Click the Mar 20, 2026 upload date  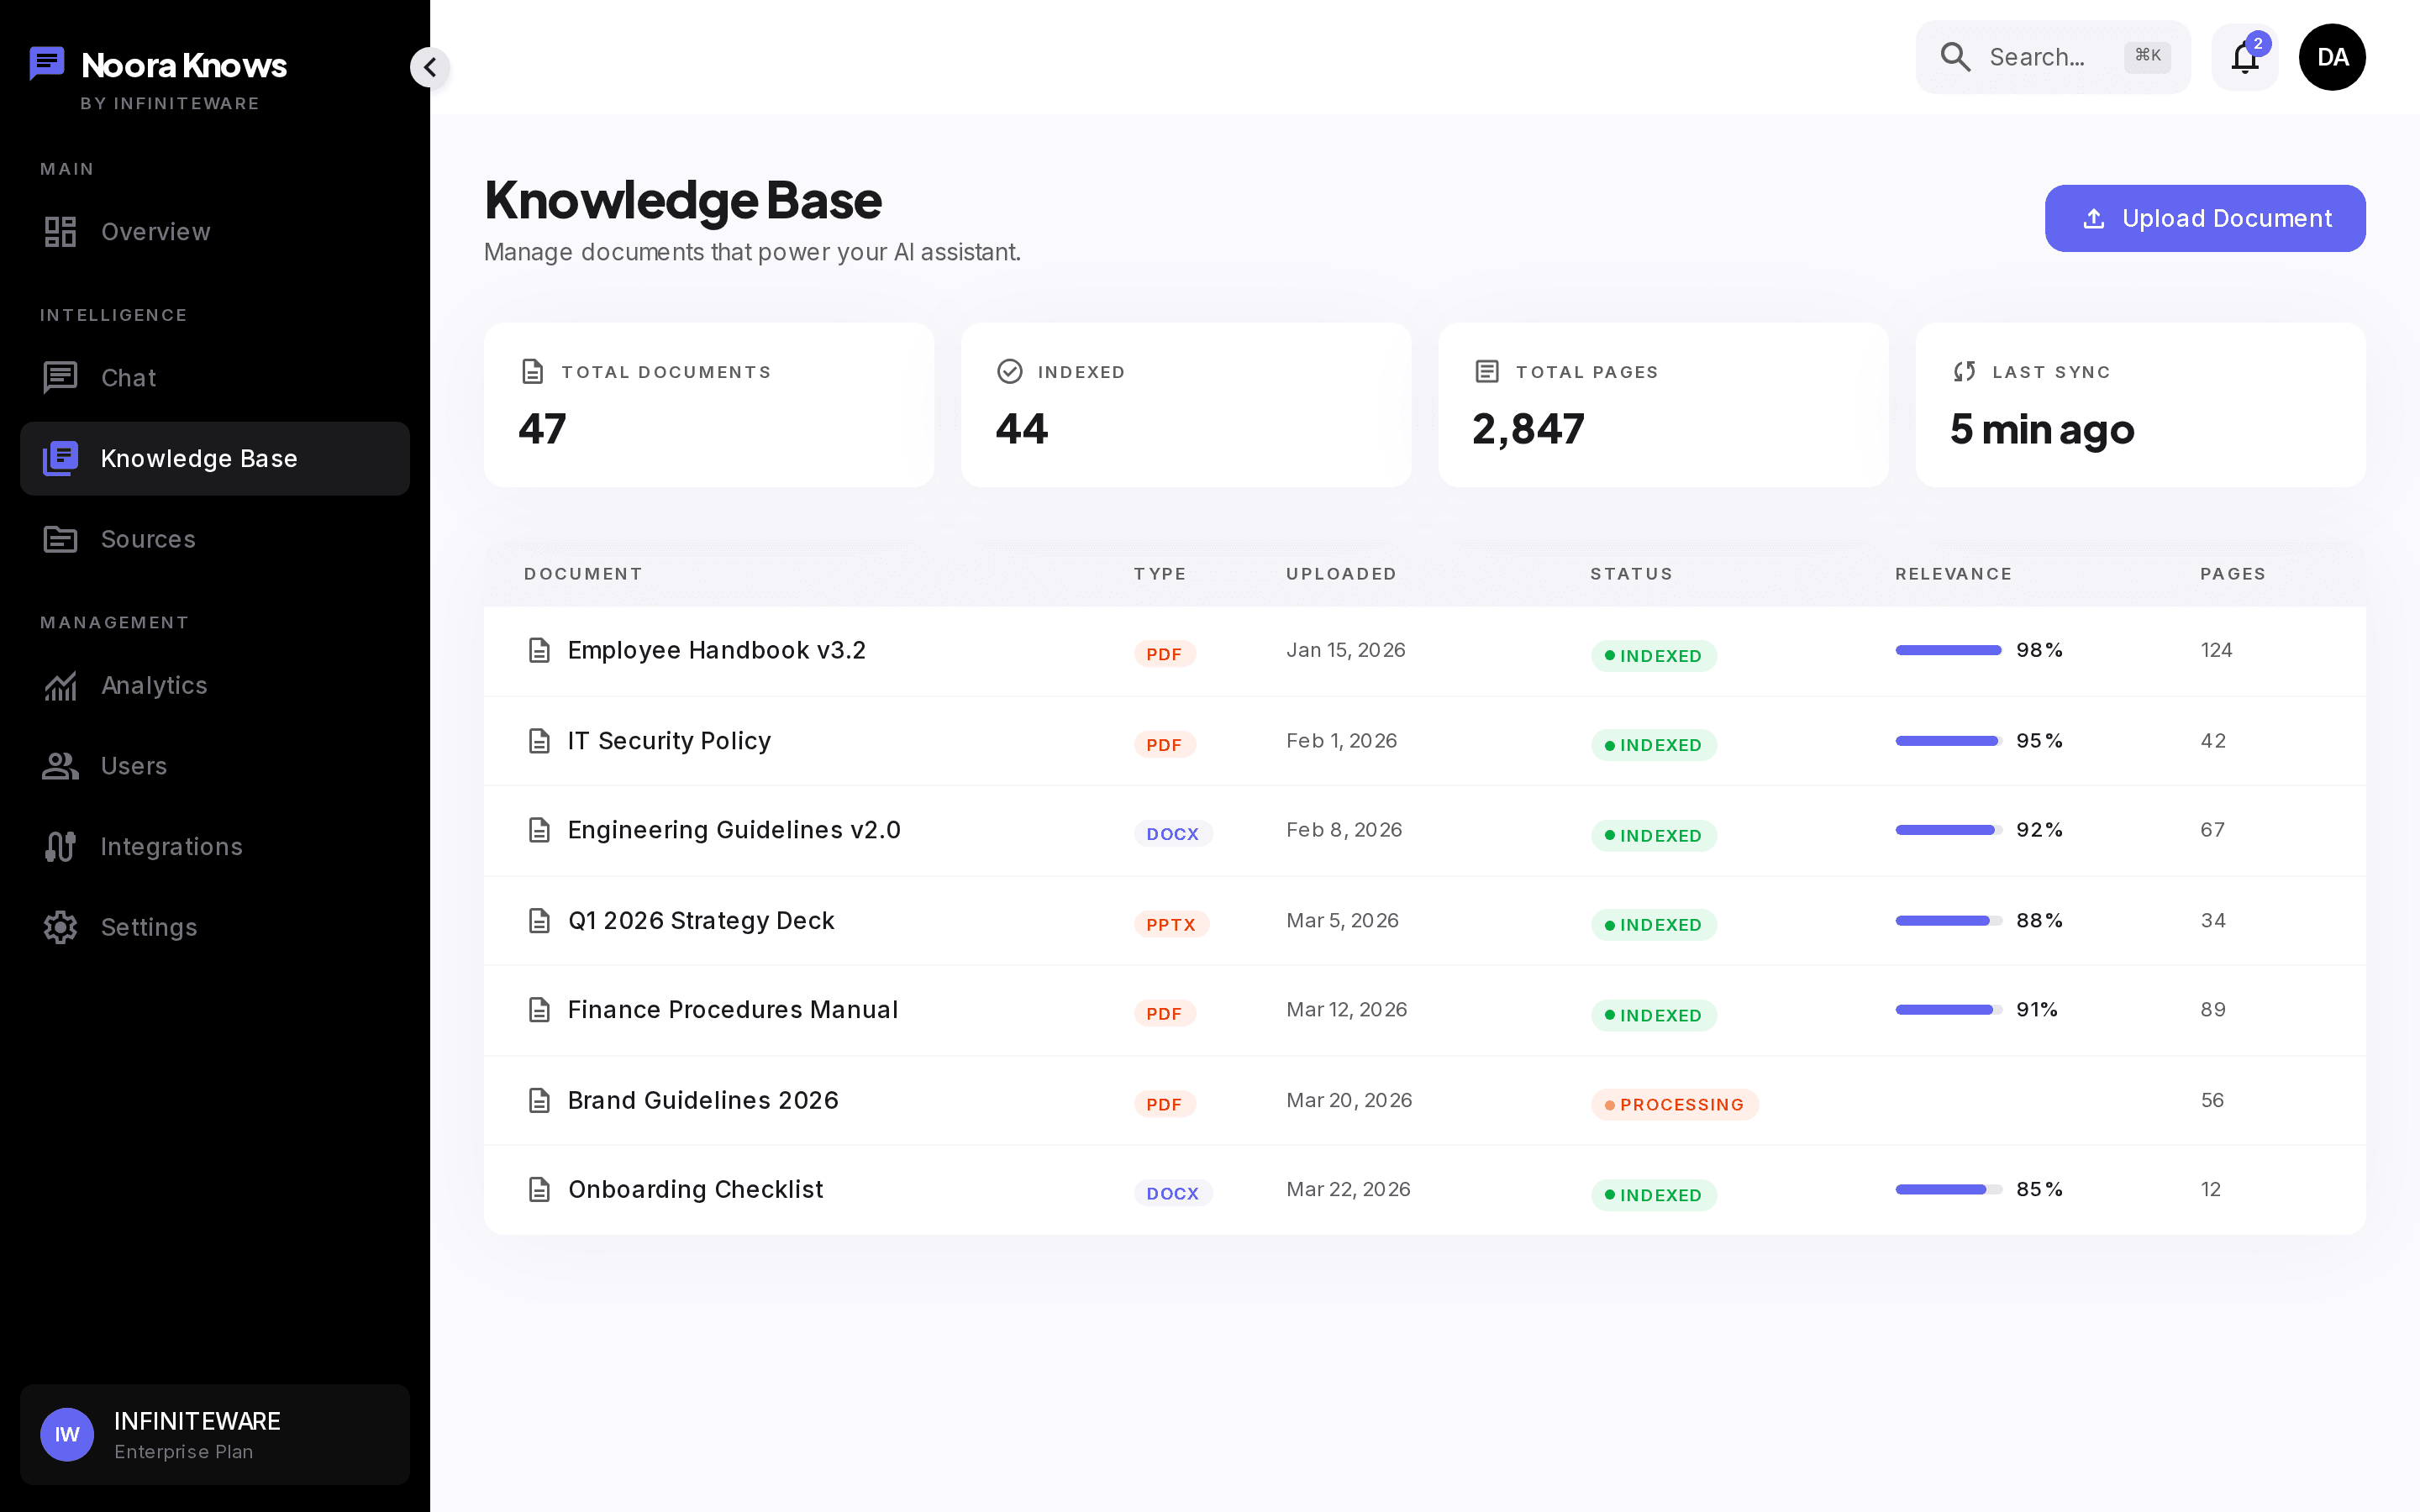point(1349,1101)
